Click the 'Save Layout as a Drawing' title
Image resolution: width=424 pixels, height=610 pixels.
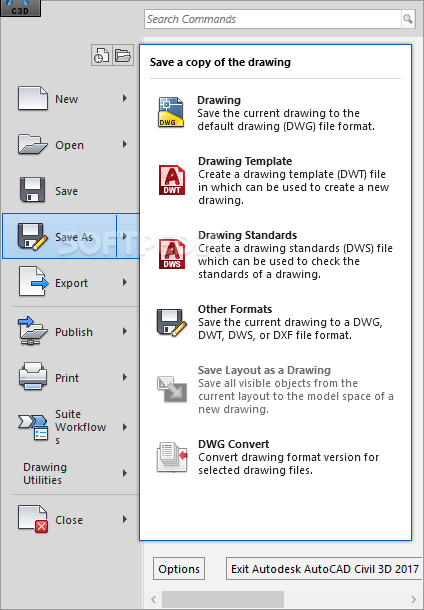pyautogui.click(x=264, y=370)
